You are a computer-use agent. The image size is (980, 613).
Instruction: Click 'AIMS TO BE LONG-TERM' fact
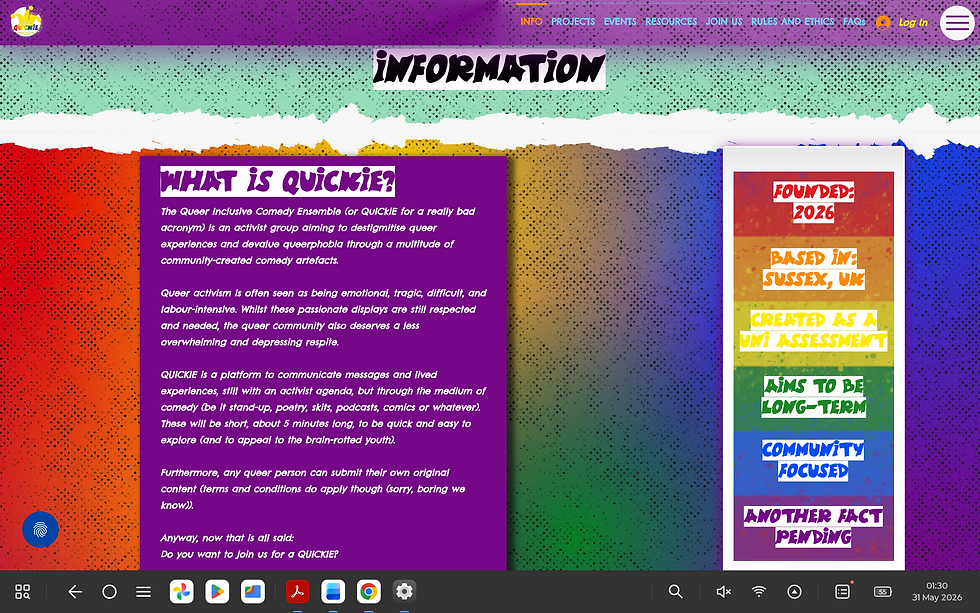tap(814, 397)
